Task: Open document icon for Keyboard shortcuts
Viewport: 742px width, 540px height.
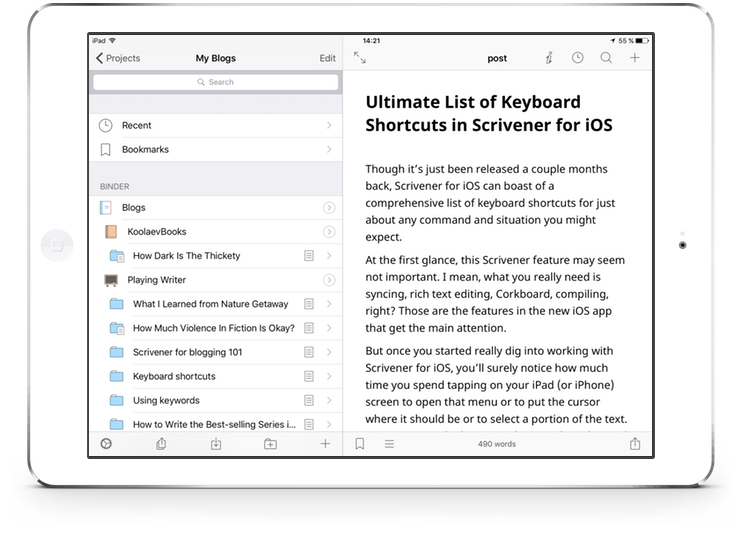Action: (x=309, y=377)
